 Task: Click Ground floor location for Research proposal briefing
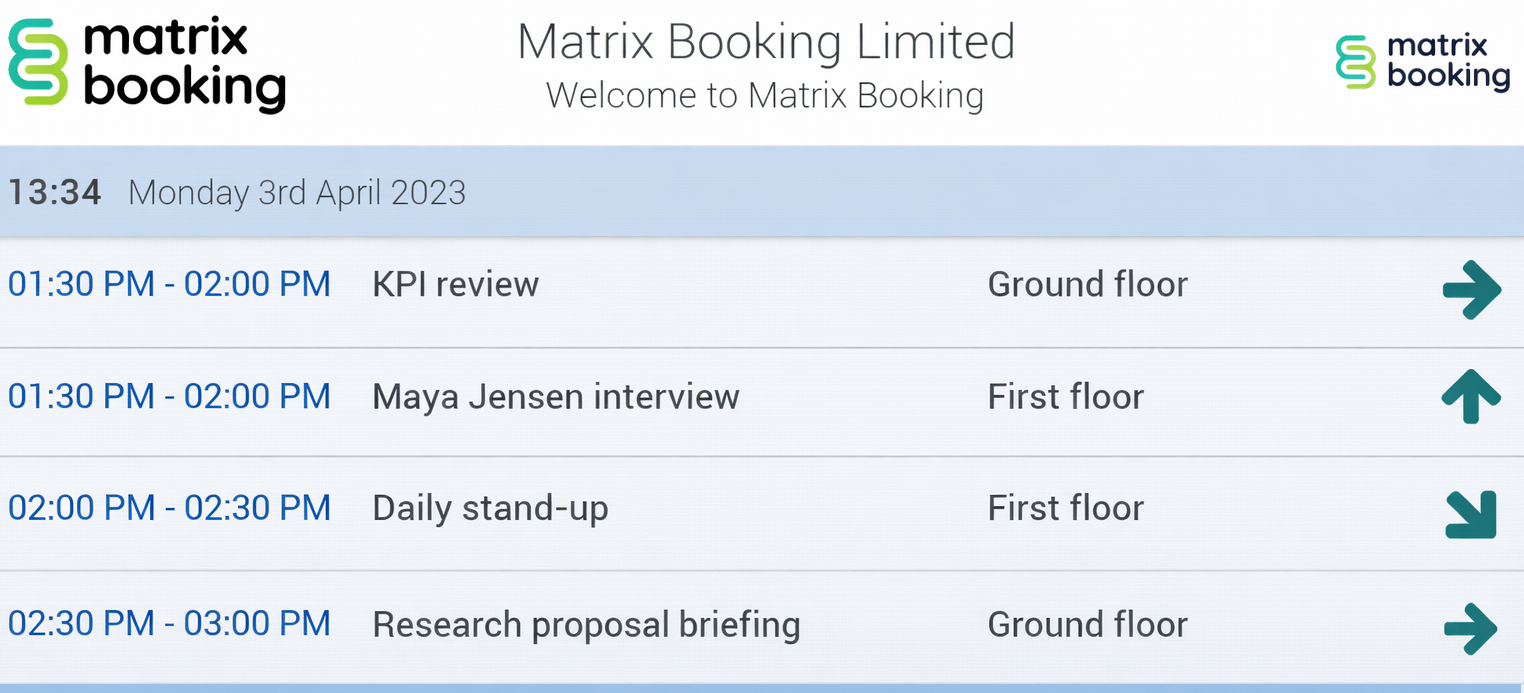click(x=1087, y=625)
